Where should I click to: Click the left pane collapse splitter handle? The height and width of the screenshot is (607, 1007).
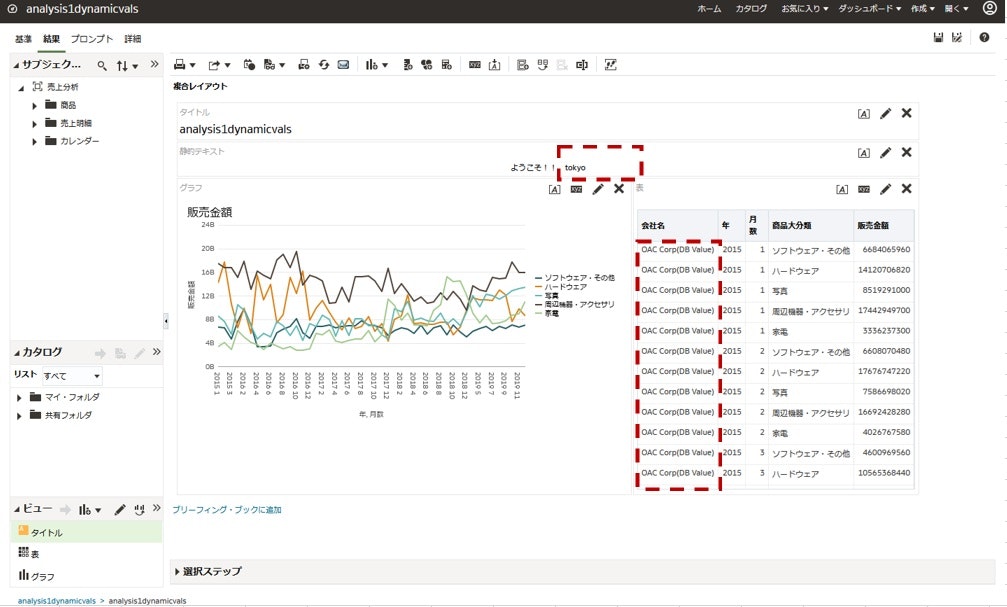coord(166,320)
